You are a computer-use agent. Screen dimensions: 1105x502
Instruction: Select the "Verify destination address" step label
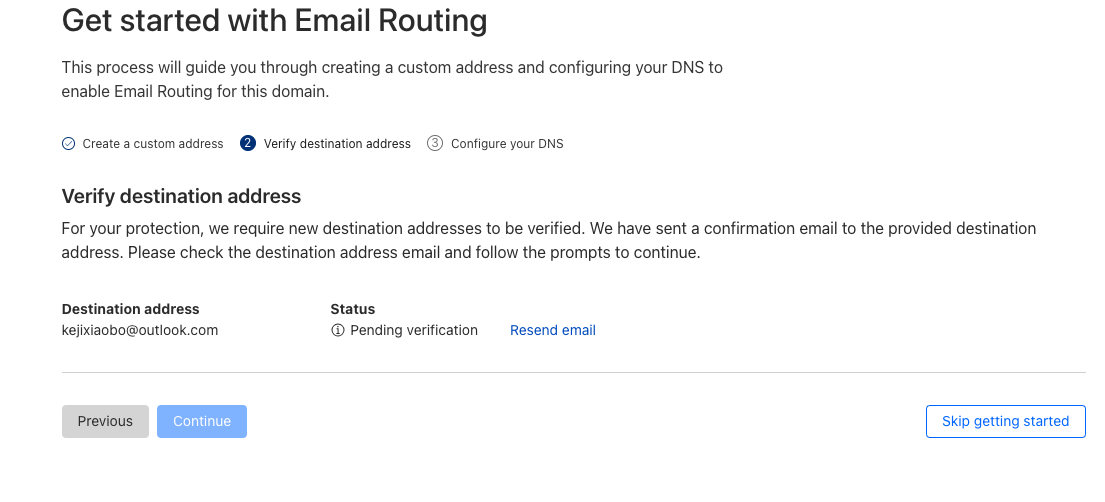(337, 144)
